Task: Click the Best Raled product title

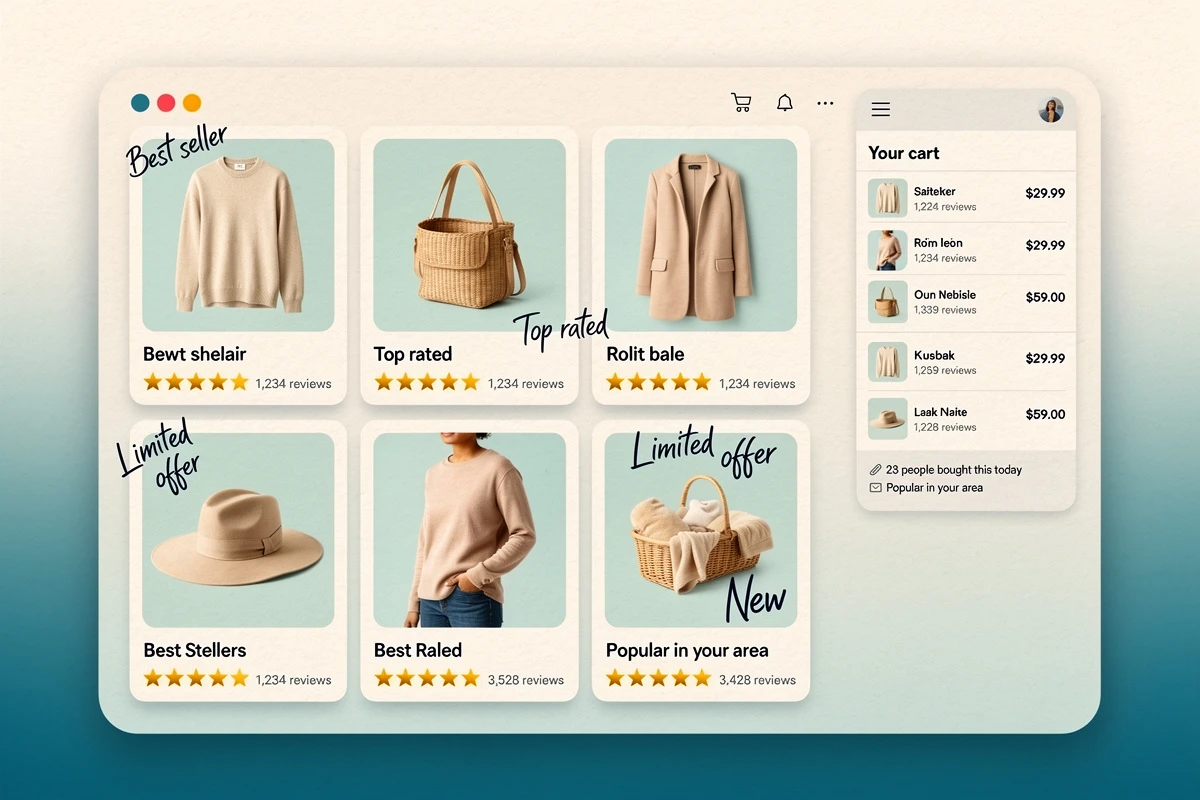Action: (417, 650)
